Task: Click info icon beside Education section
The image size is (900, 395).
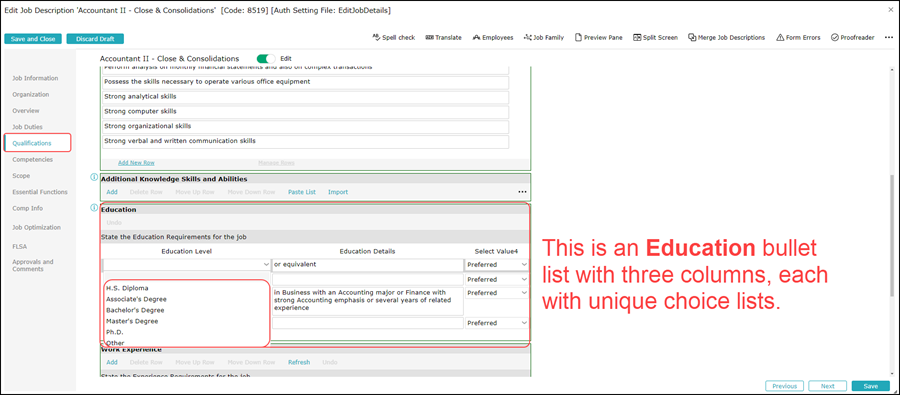Action: tap(94, 208)
